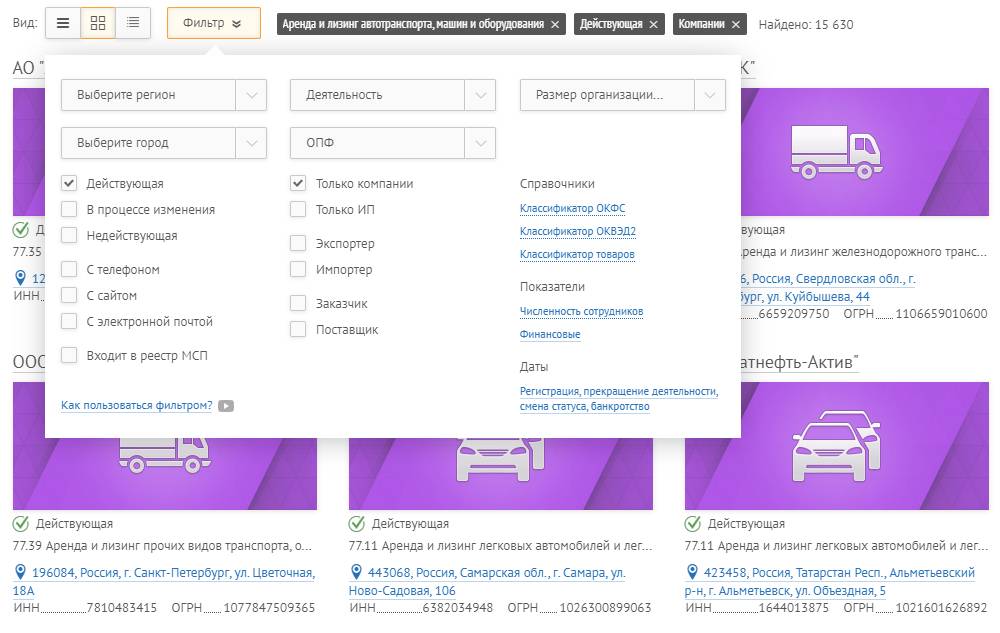Viewport: 1000px width, 633px height.
Task: Switch to list view icon
Action: 63,23
